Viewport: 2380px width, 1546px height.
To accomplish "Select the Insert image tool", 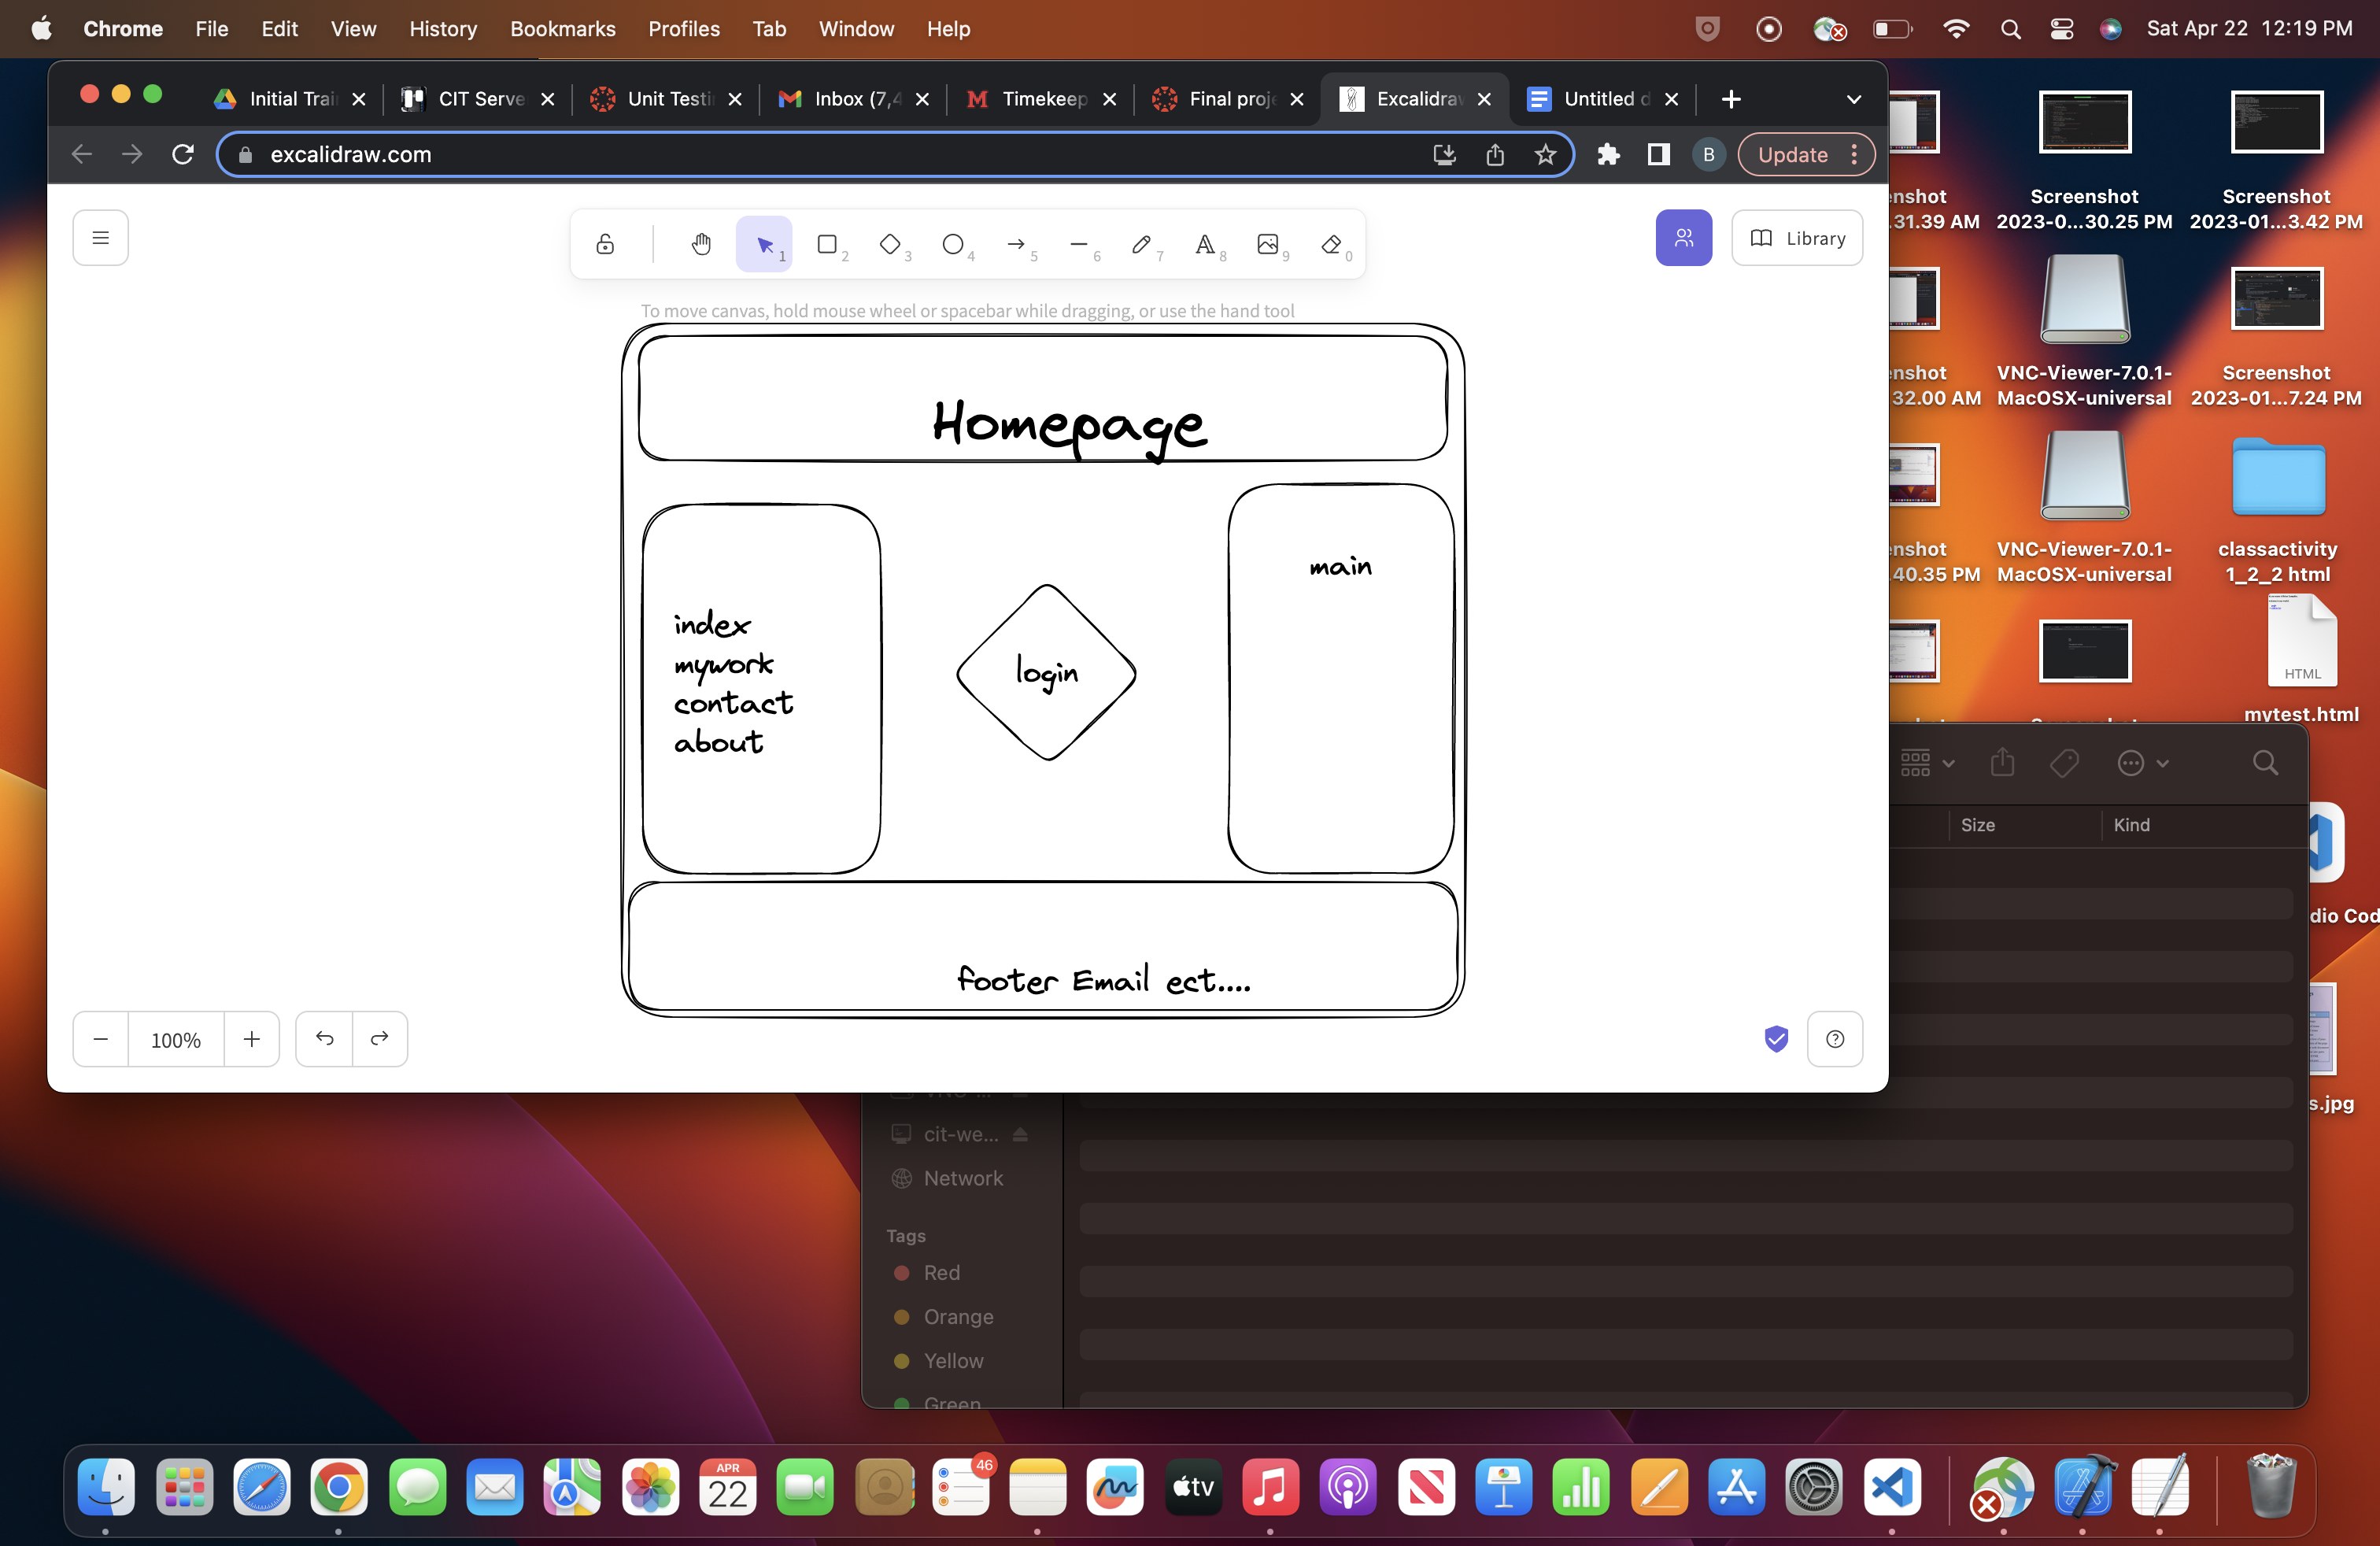I will coord(1268,244).
